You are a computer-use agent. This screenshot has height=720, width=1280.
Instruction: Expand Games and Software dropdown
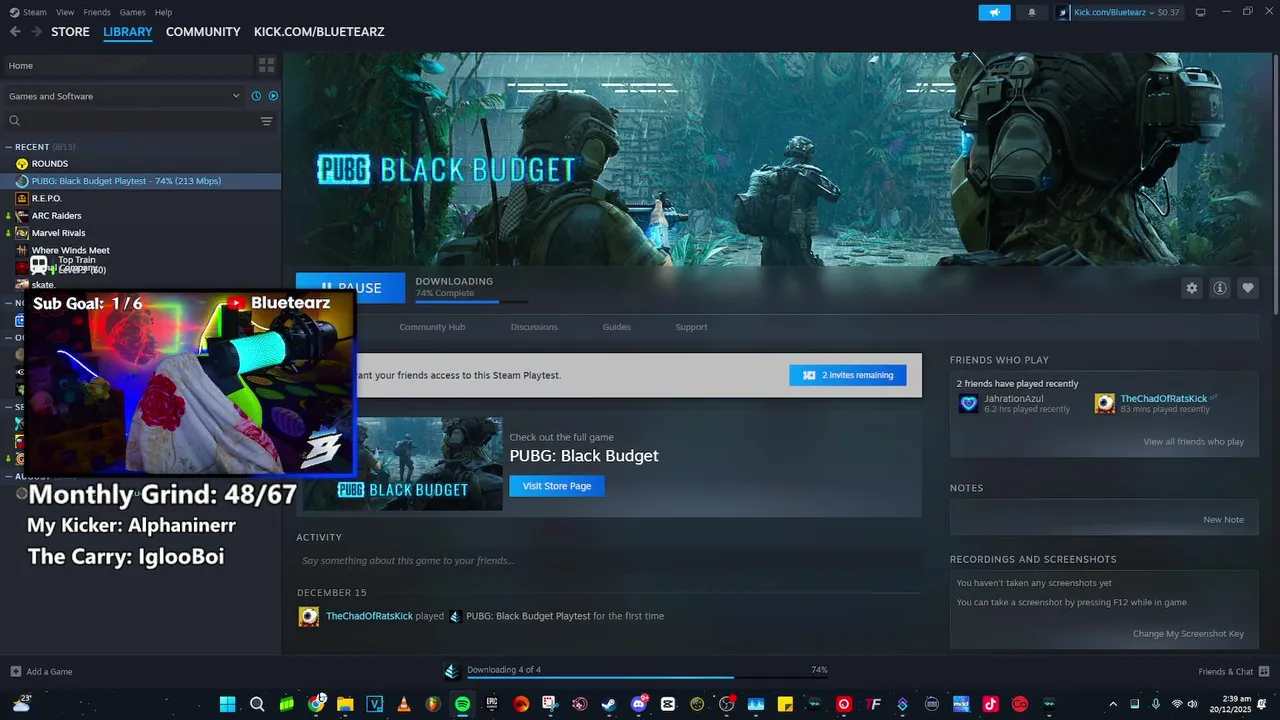point(125,96)
